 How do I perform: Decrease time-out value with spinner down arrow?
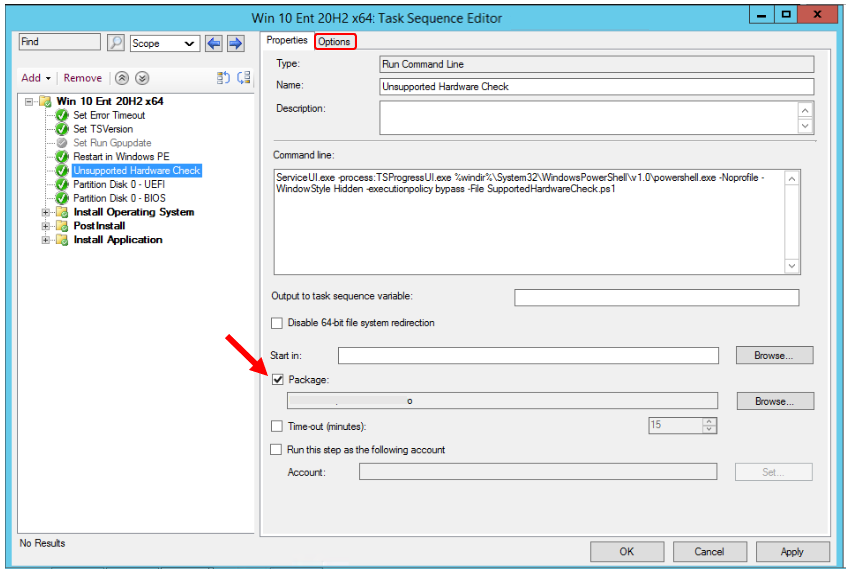709,429
